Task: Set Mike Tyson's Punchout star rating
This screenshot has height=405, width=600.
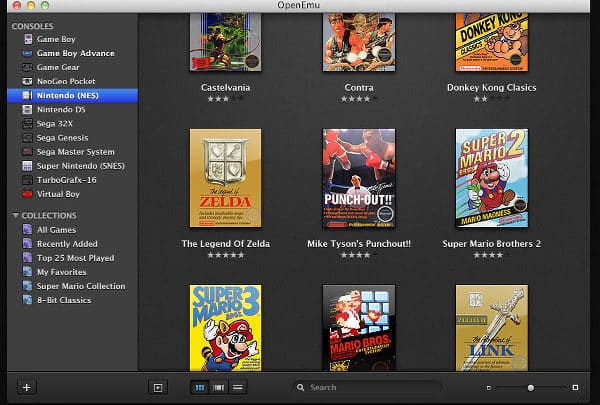Action: click(x=359, y=255)
